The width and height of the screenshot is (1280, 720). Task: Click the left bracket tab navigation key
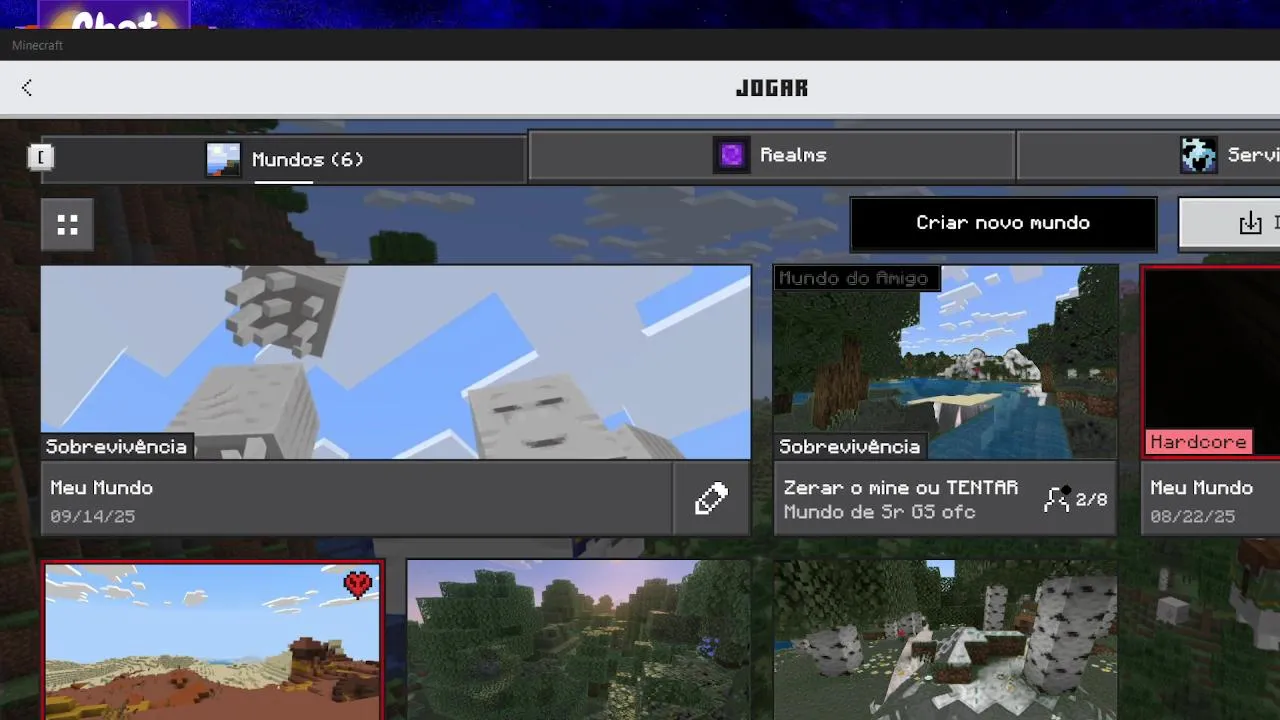41,157
